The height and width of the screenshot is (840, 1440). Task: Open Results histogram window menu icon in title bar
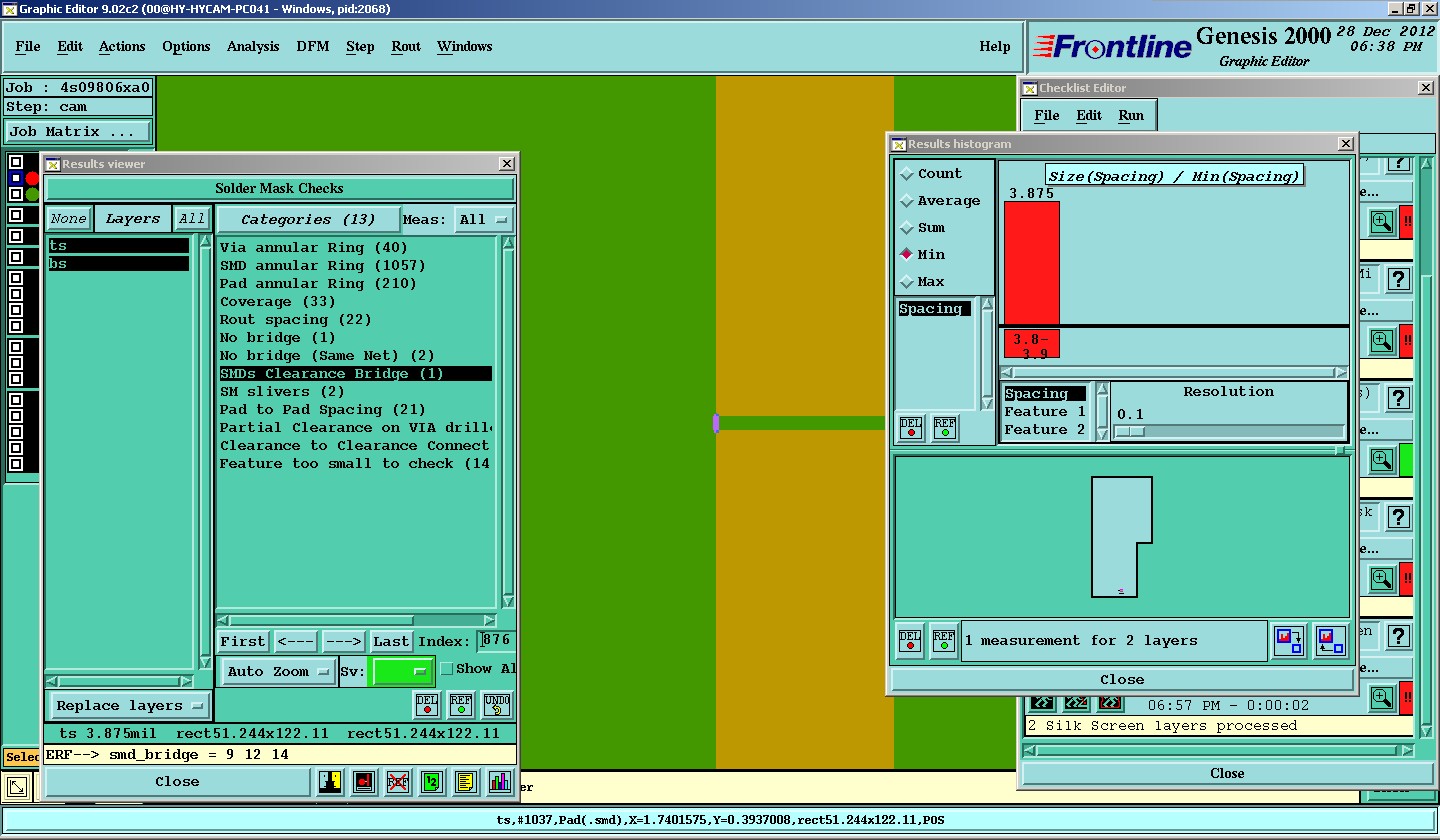[898, 144]
